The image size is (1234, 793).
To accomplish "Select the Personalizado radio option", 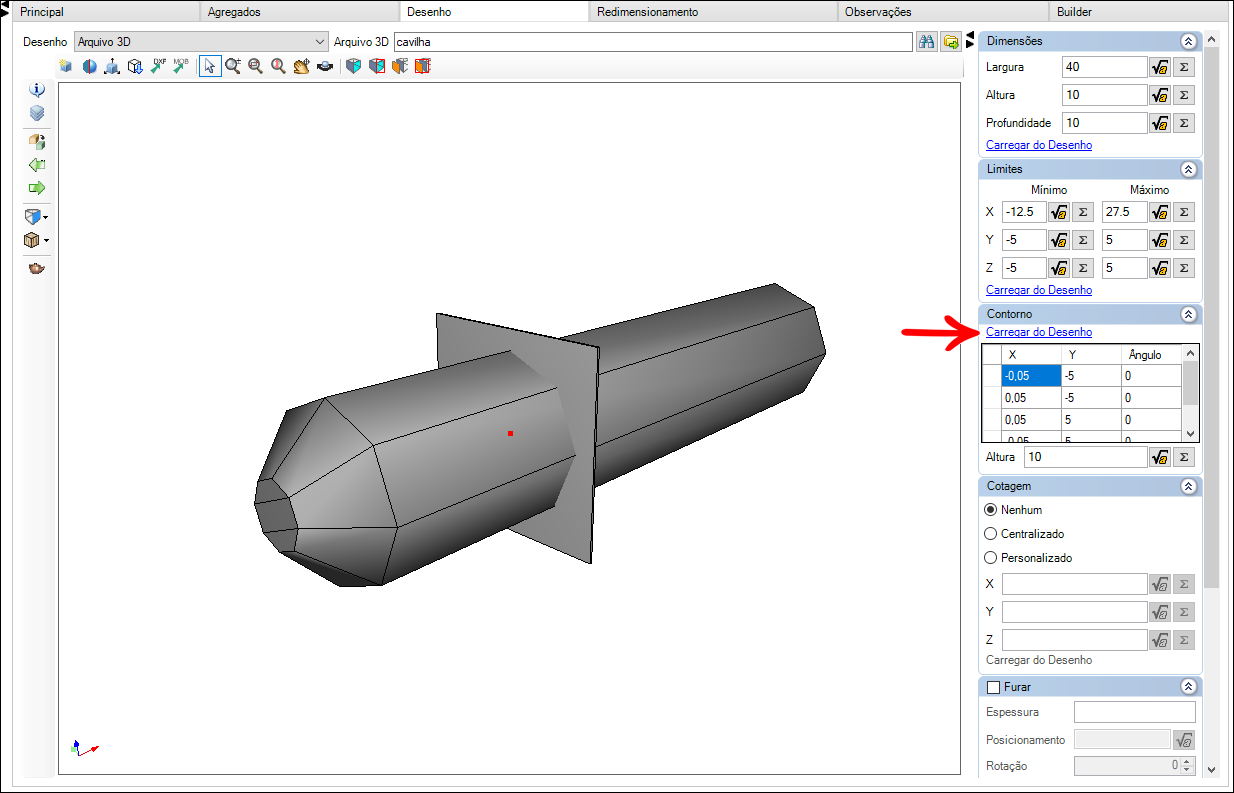I will (x=991, y=558).
